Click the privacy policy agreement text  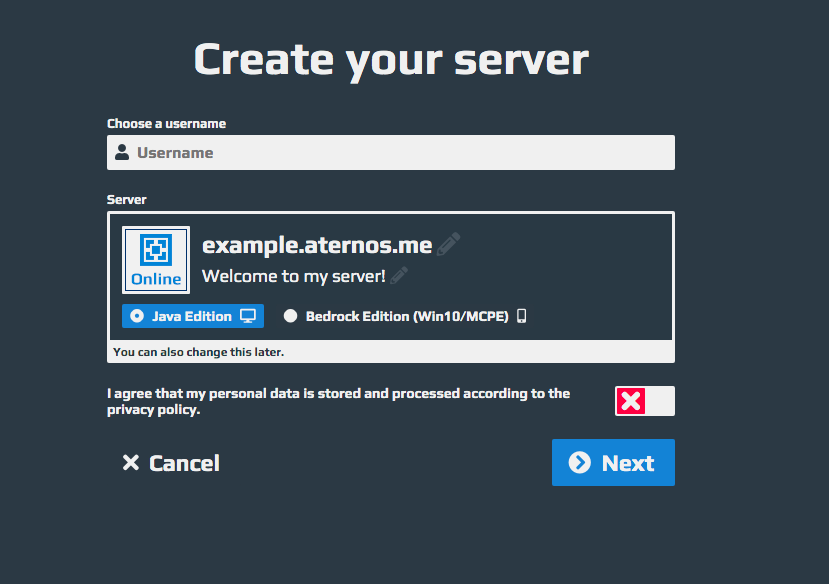tap(338, 401)
